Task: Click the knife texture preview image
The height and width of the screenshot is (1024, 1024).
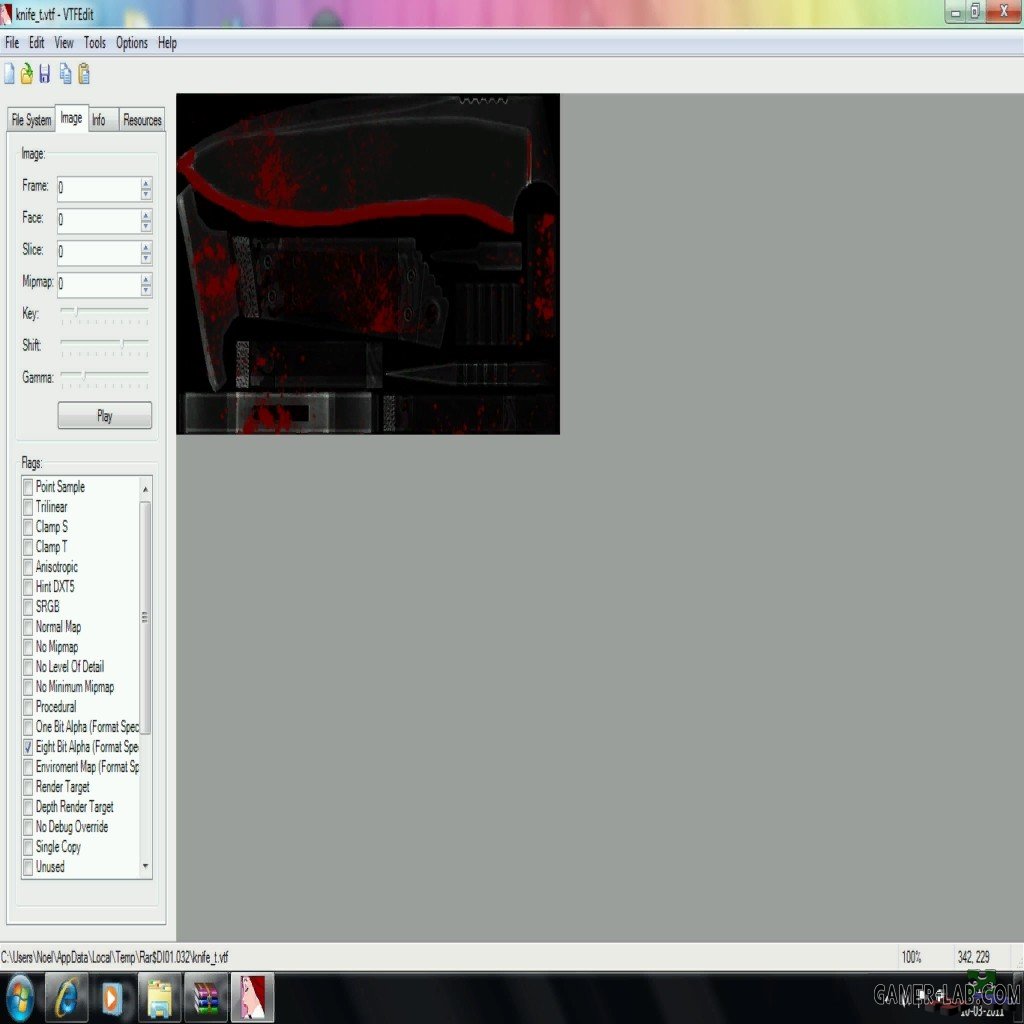Action: 368,264
